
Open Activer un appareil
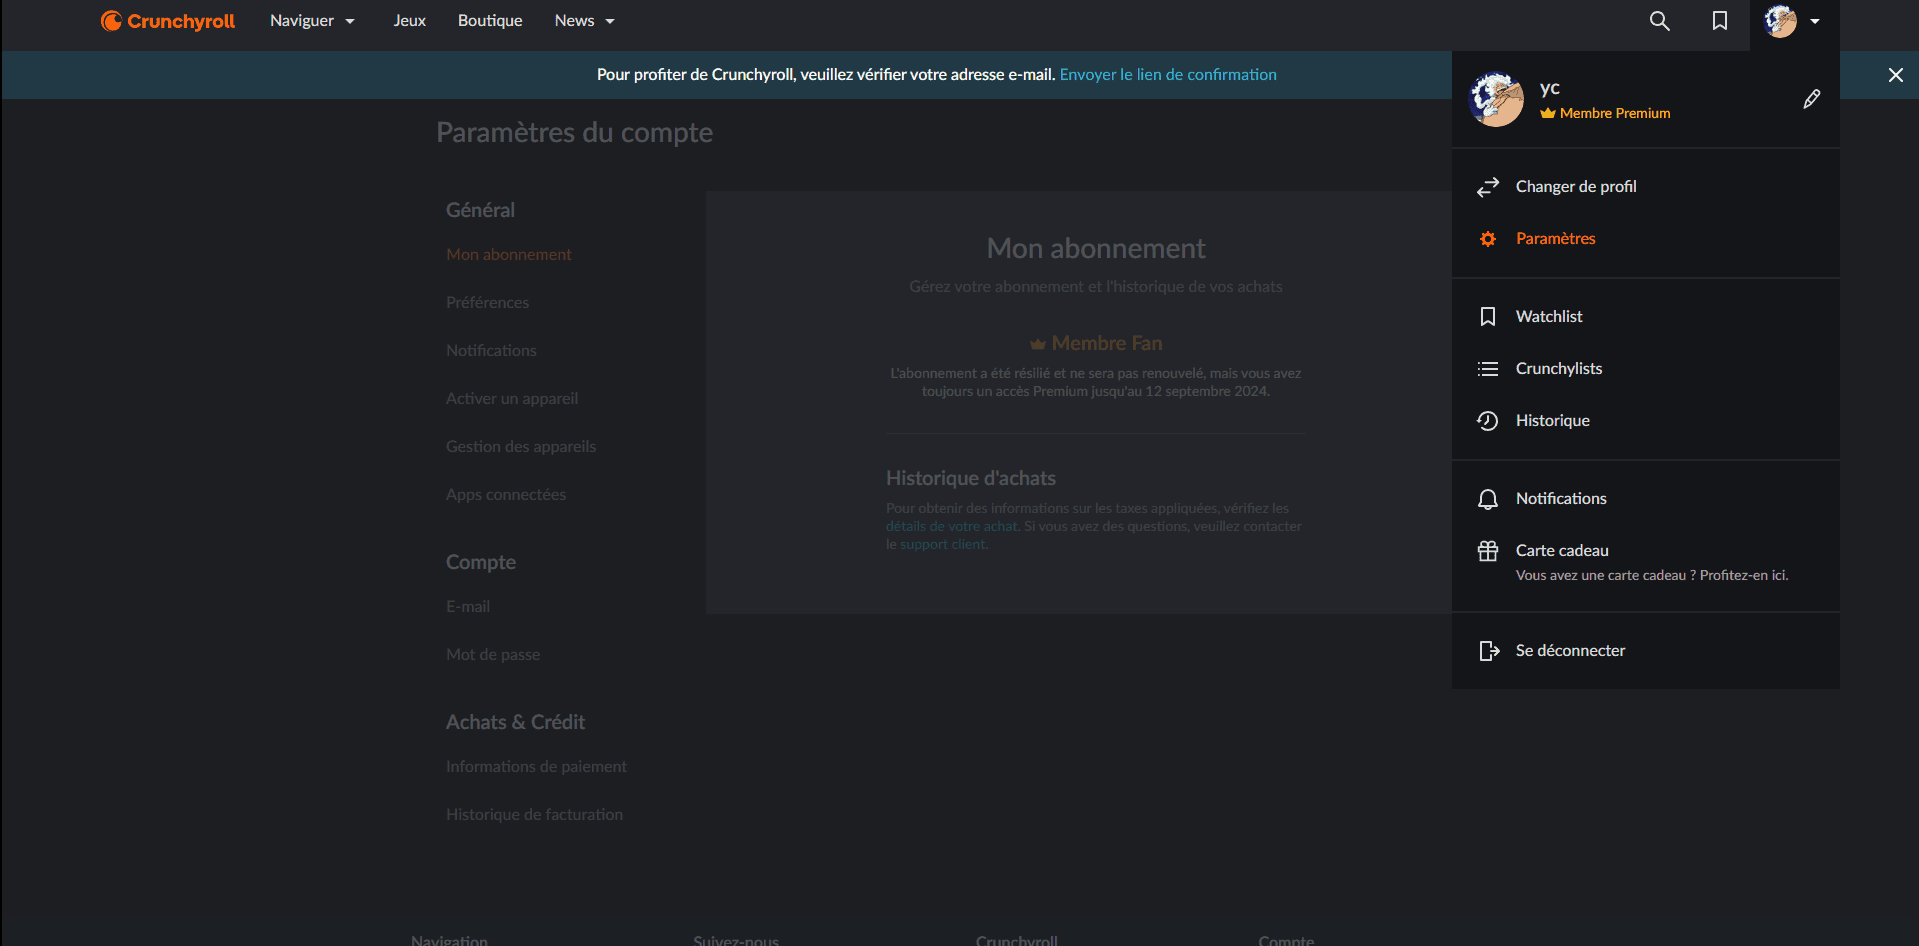click(512, 399)
